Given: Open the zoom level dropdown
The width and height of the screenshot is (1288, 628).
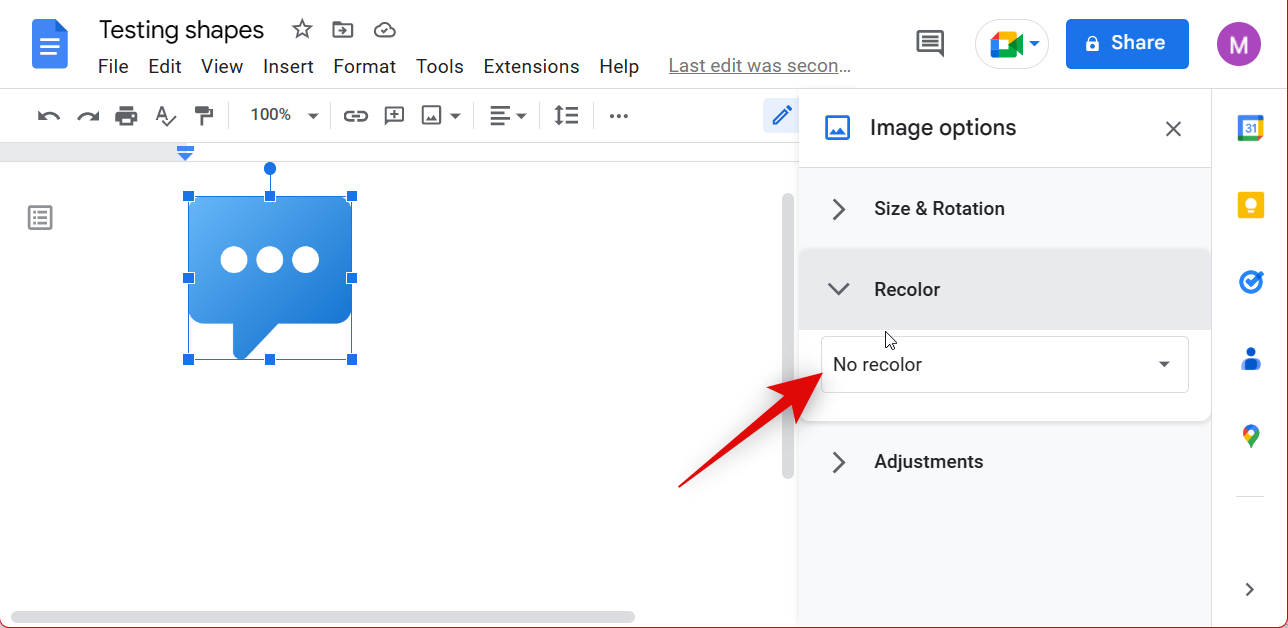Looking at the screenshot, I should (x=284, y=115).
